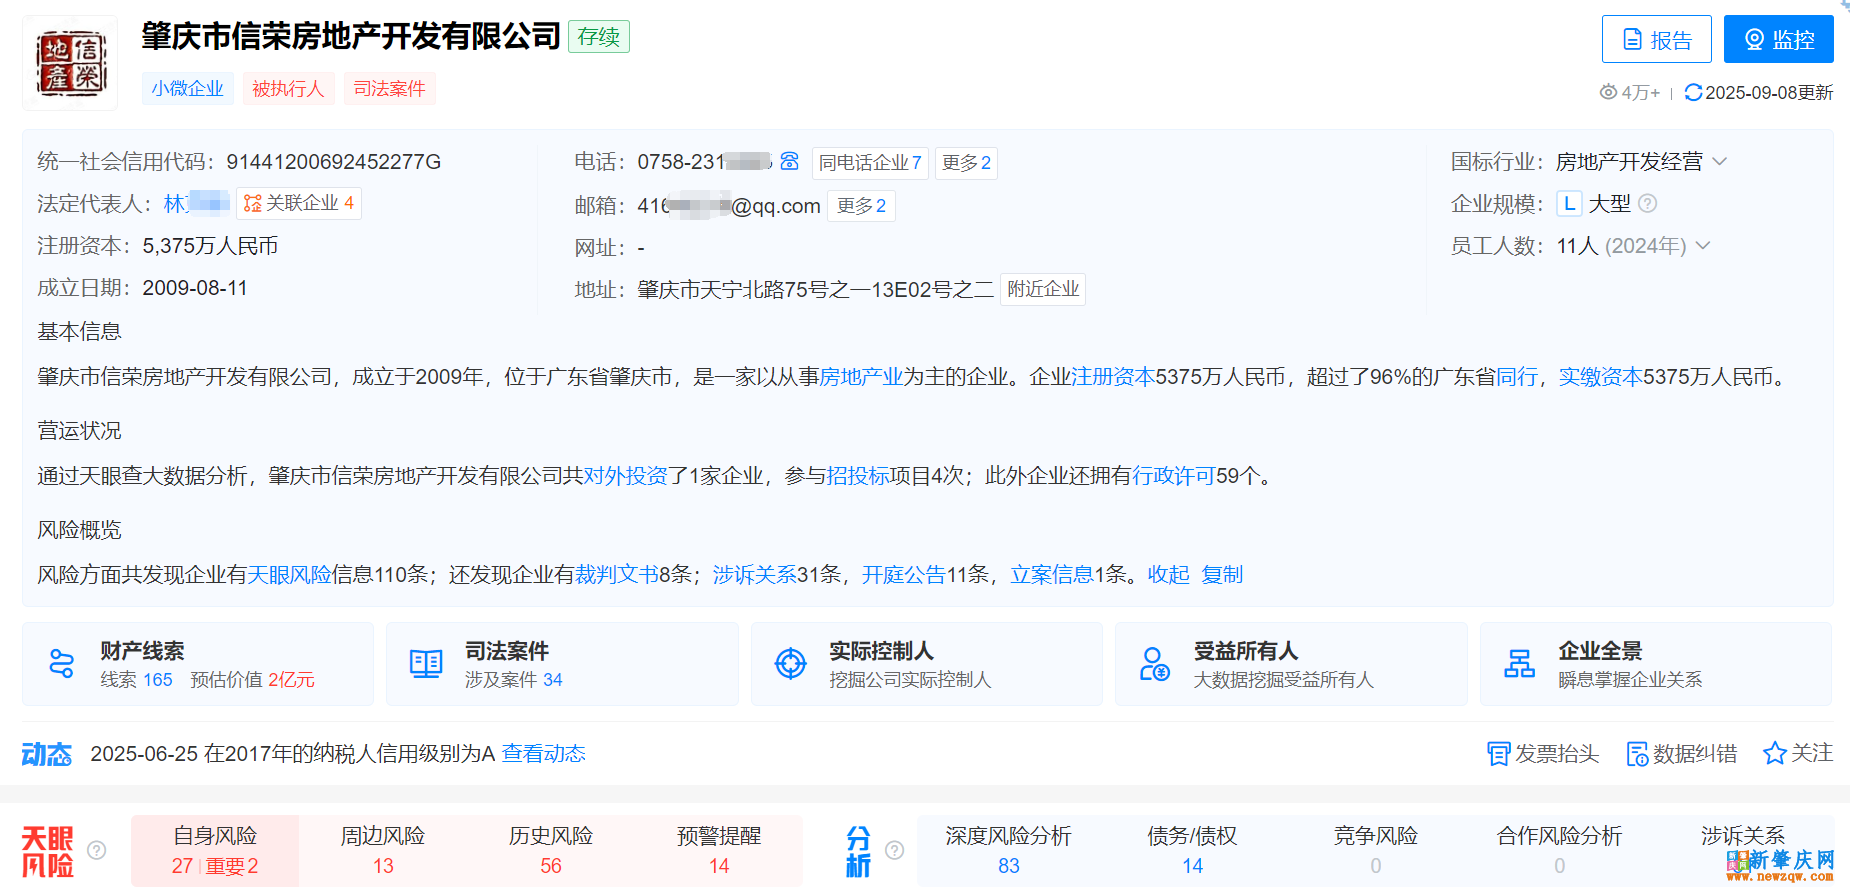The height and width of the screenshot is (892, 1850).
Task: Open the 实际控制人 actual controller card
Action: tap(926, 664)
